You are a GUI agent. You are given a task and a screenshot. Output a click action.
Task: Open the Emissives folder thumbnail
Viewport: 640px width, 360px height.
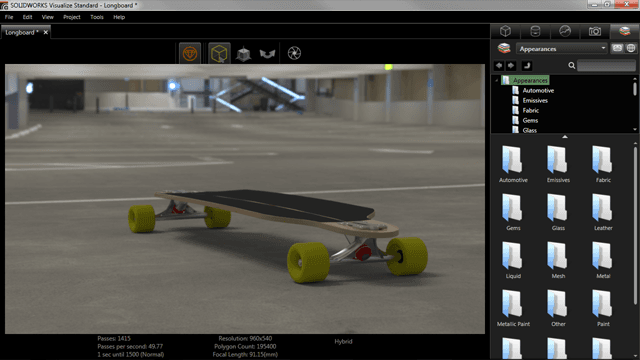pos(558,164)
